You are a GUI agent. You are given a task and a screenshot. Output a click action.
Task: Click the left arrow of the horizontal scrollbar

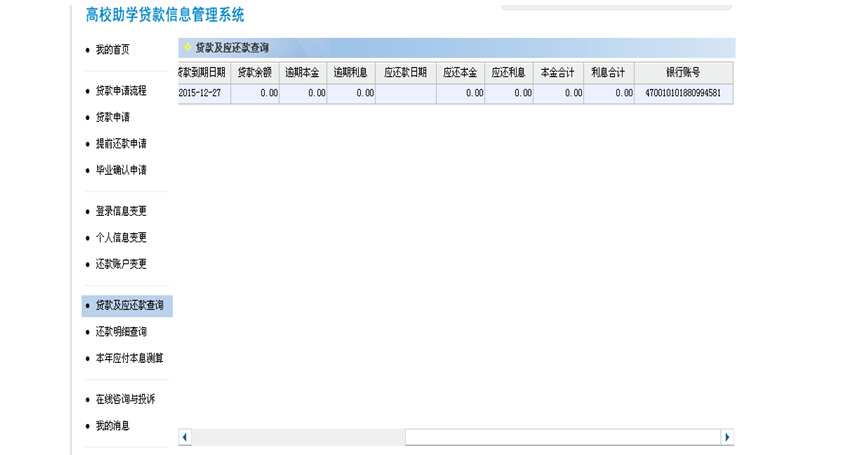click(x=185, y=437)
